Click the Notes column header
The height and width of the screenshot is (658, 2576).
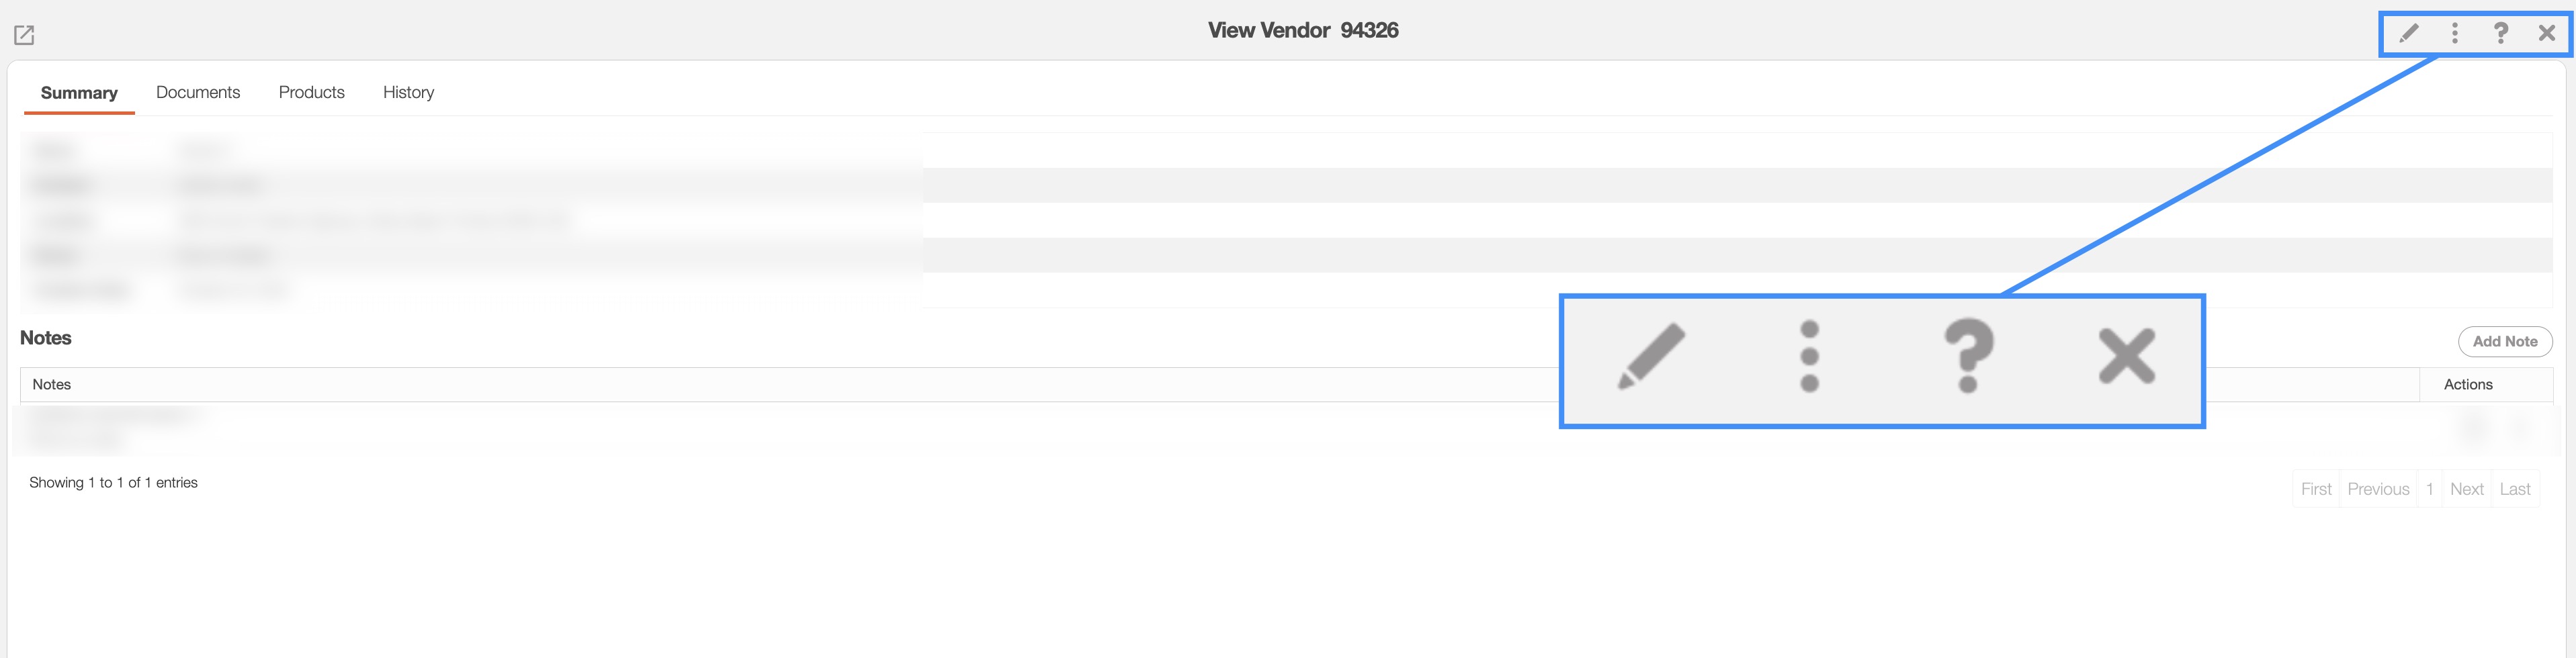(52, 384)
